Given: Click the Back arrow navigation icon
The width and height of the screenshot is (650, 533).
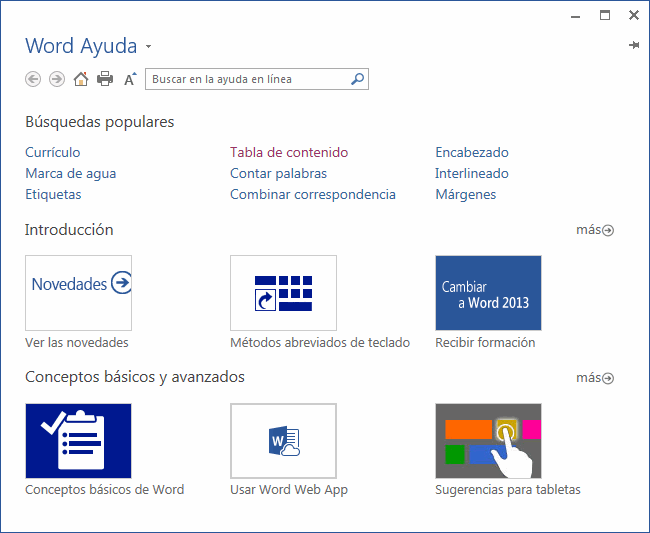Looking at the screenshot, I should point(33,79).
